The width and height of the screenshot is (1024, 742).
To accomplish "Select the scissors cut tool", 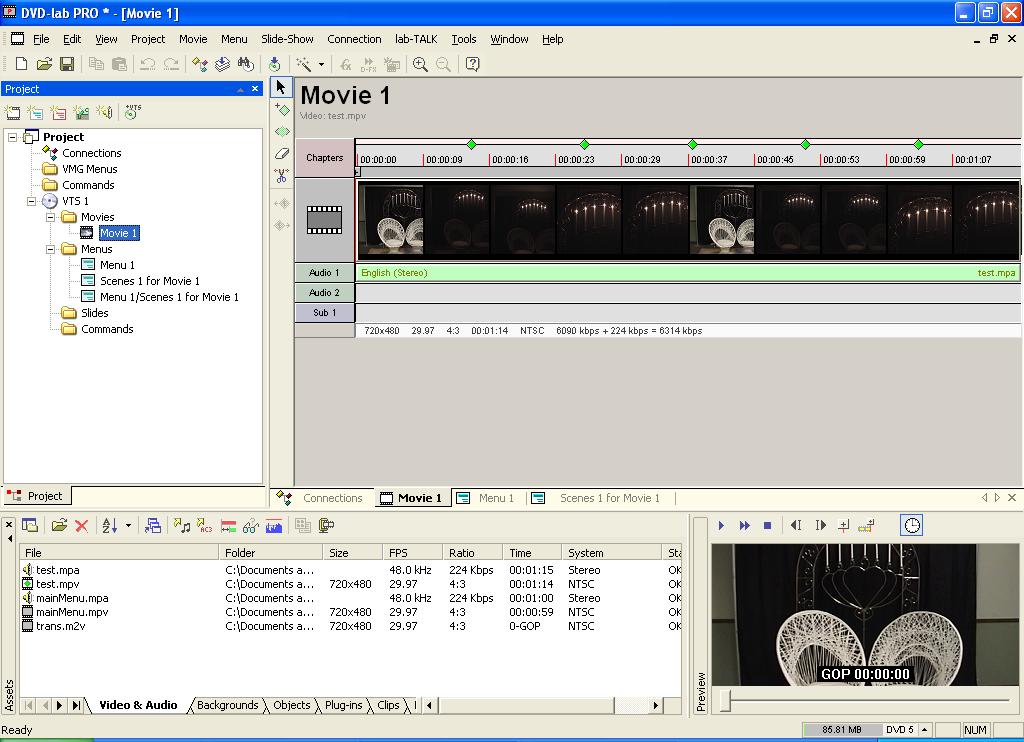I will [x=281, y=176].
